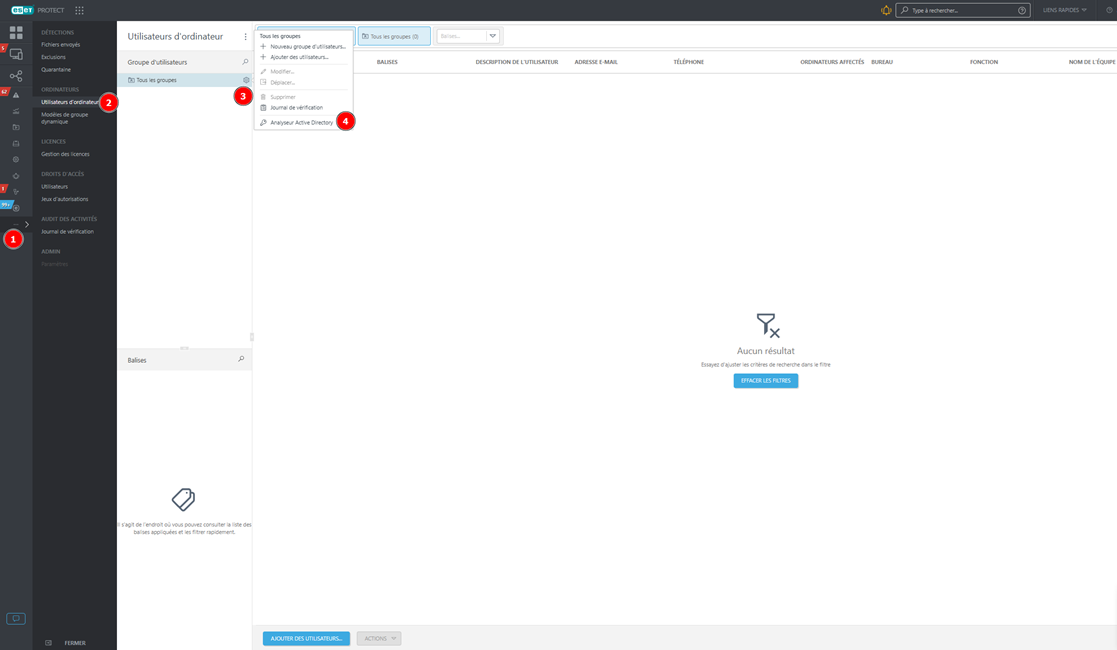Open the detections warning triangle sidebar icon

pos(16,94)
